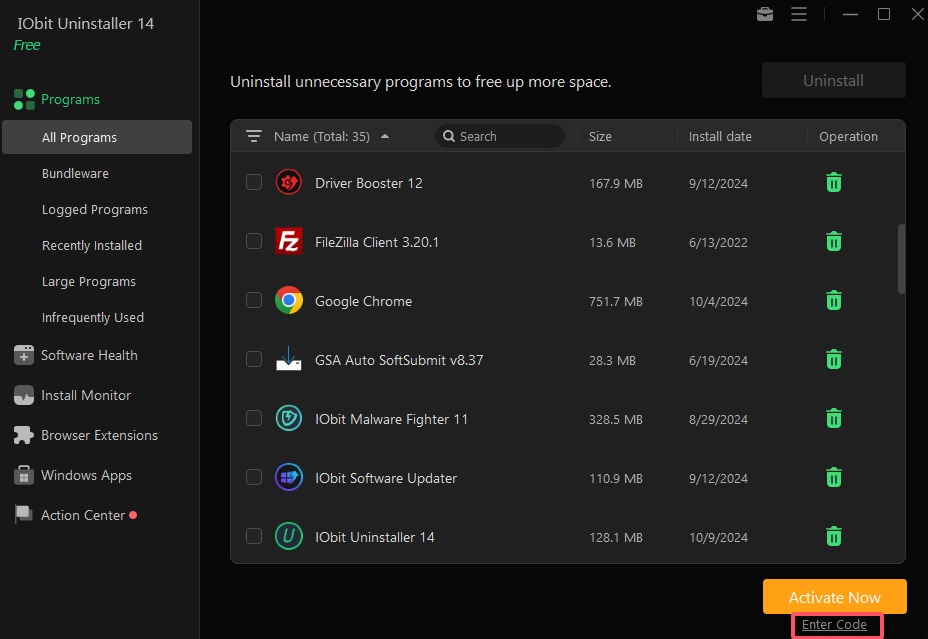Select the Google Chrome checkbox
The image size is (928, 639).
click(254, 301)
